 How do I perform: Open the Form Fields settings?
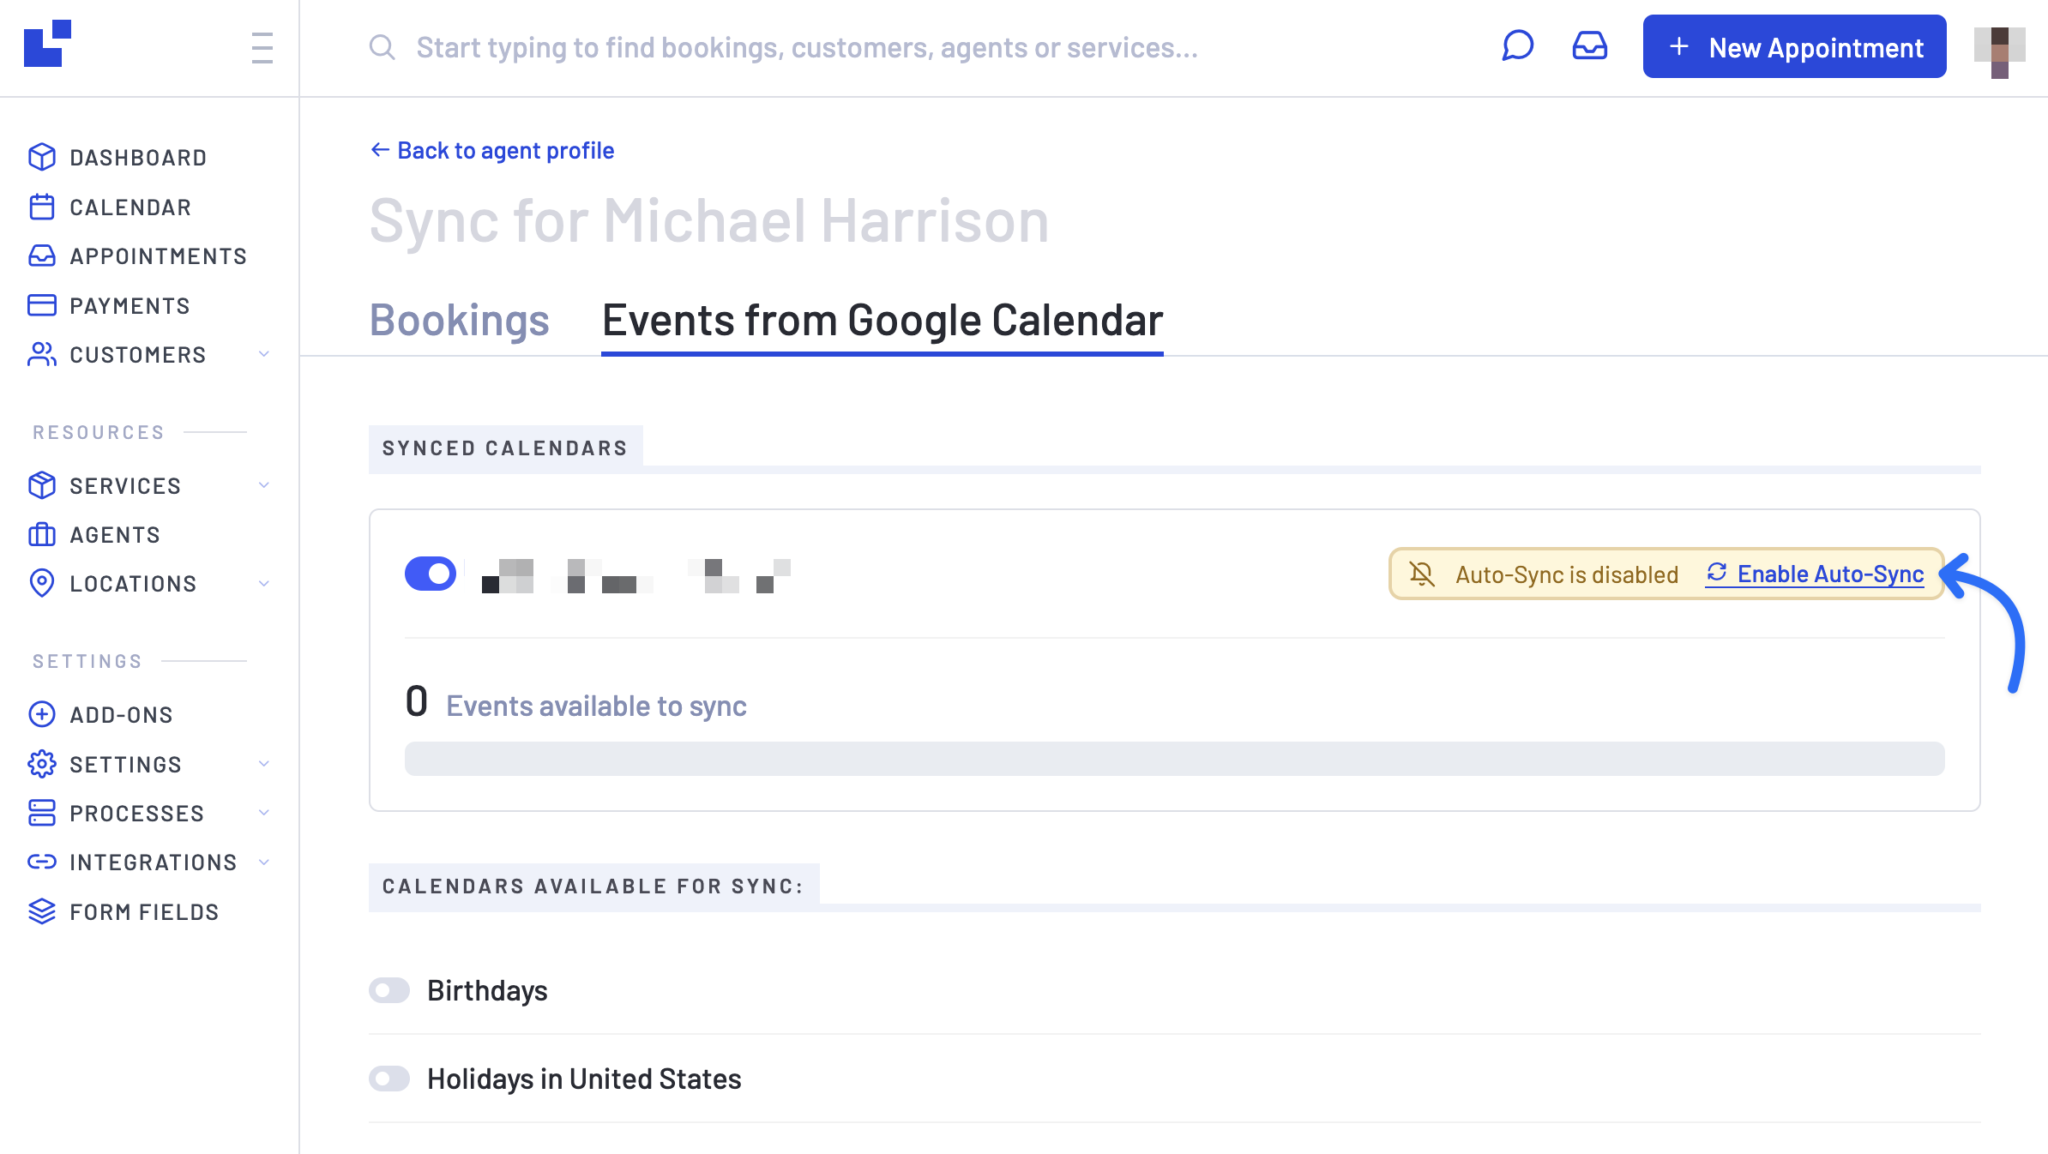tap(143, 911)
